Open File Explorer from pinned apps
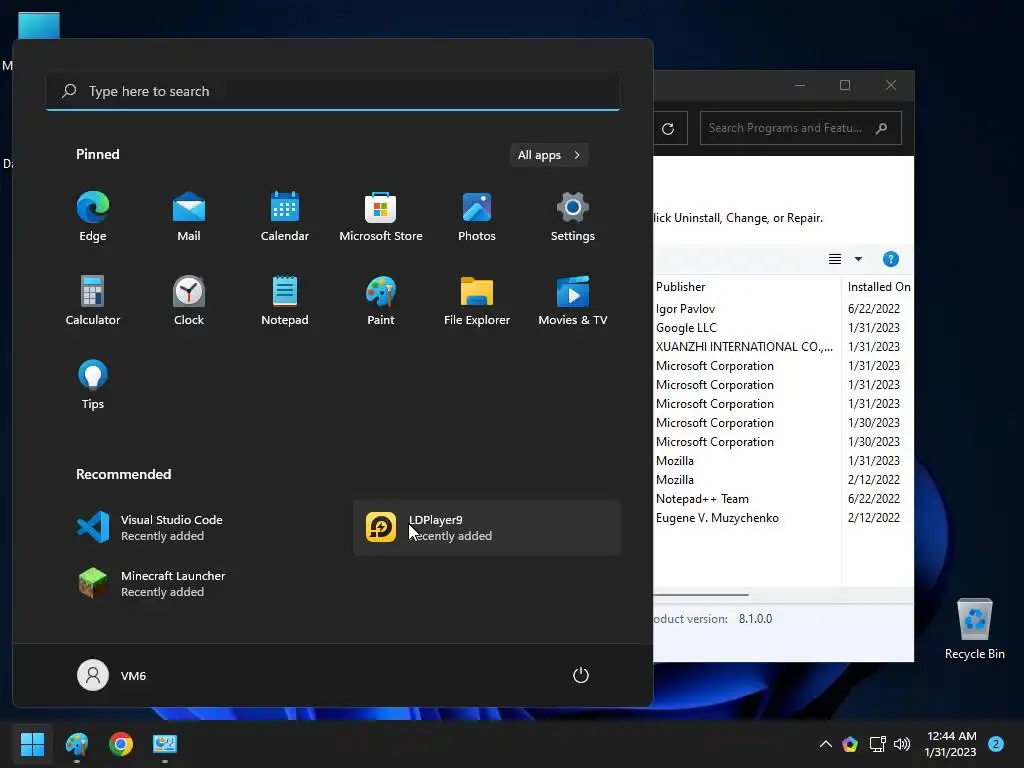The width and height of the screenshot is (1024, 768). tap(477, 300)
